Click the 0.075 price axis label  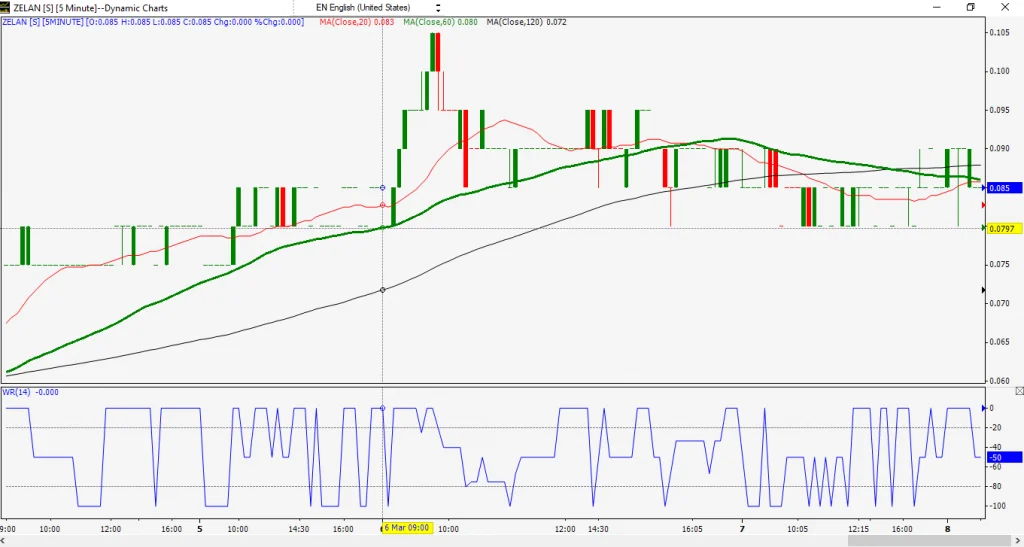click(1000, 264)
